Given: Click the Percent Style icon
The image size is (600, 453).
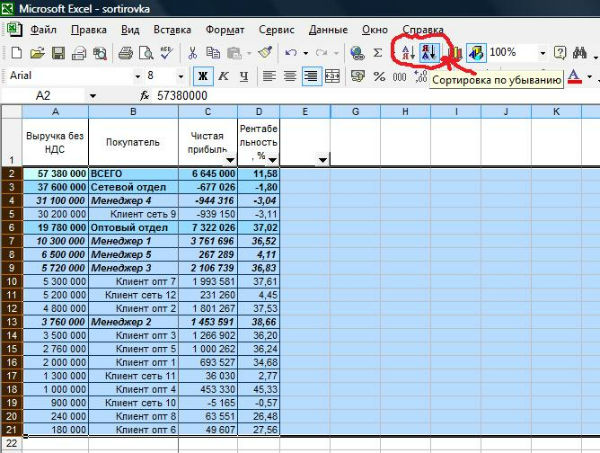Looking at the screenshot, I should coord(379,75).
